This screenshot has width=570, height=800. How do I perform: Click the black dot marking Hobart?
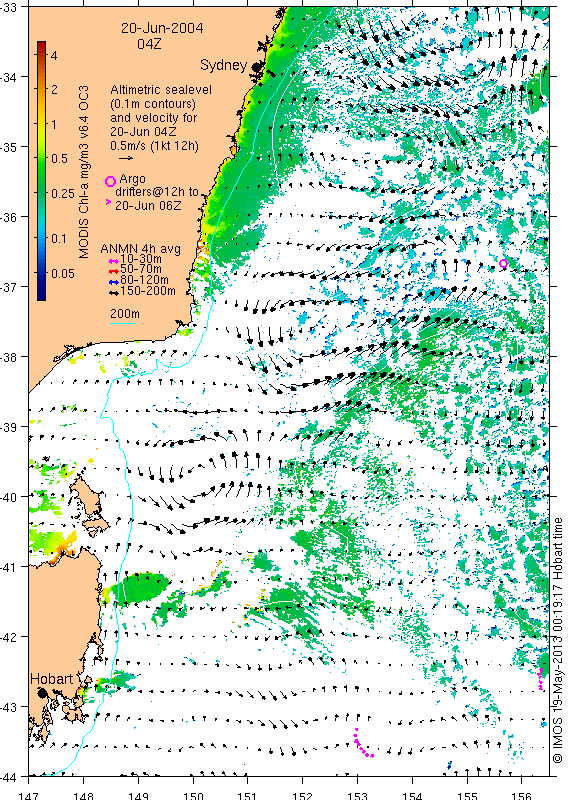tap(42, 693)
